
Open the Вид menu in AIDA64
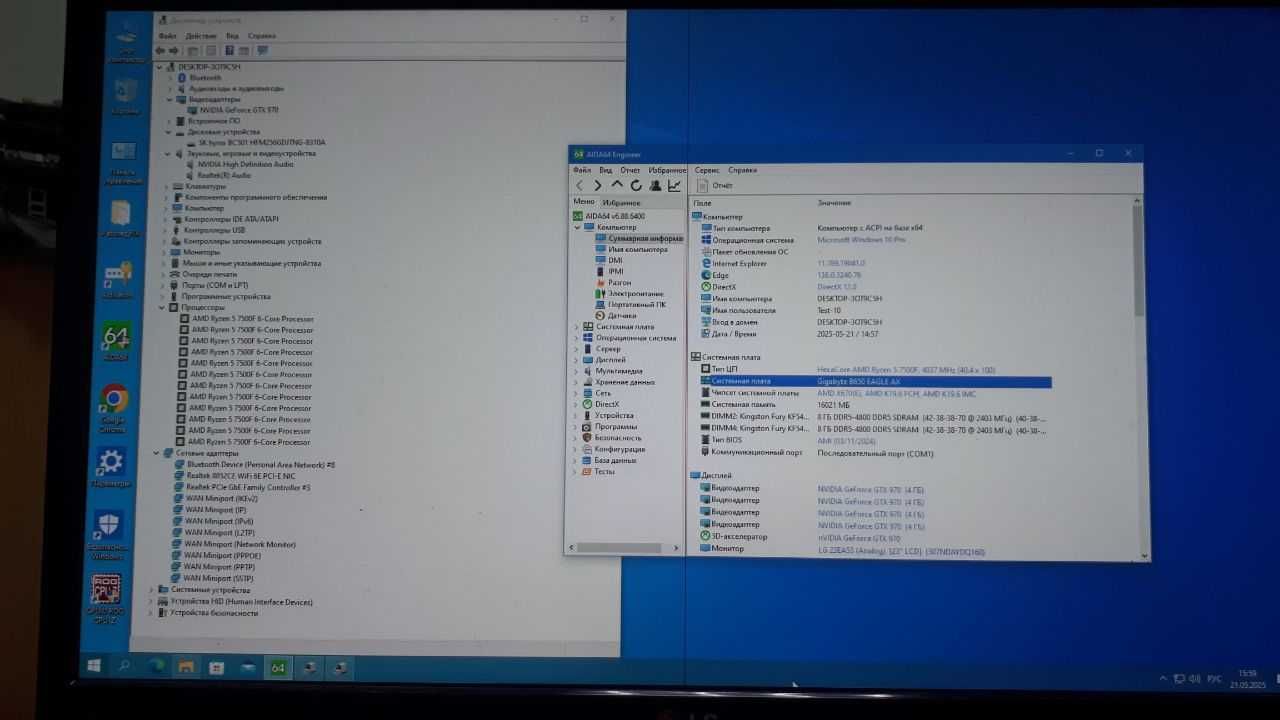[606, 170]
